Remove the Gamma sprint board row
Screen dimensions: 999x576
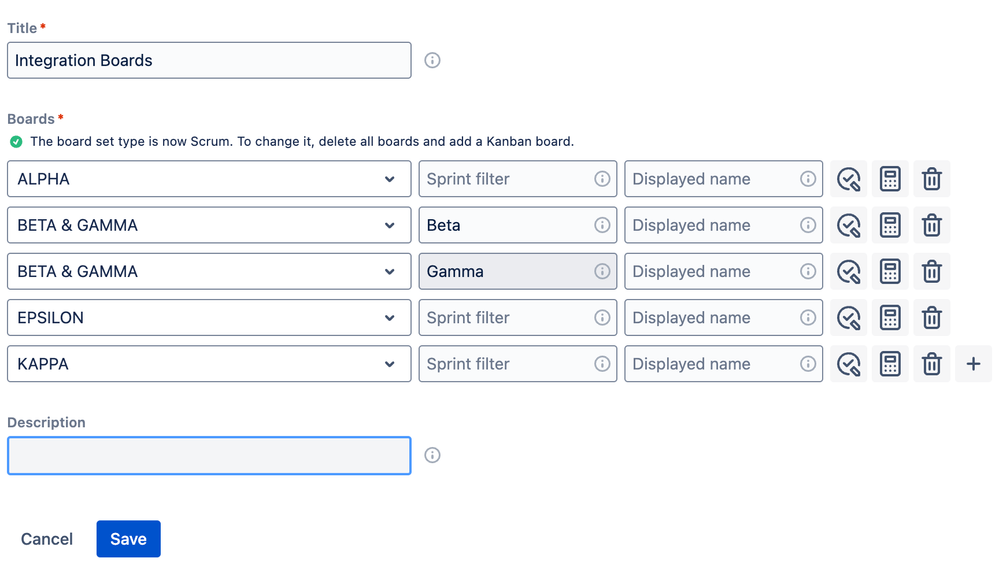coord(931,271)
